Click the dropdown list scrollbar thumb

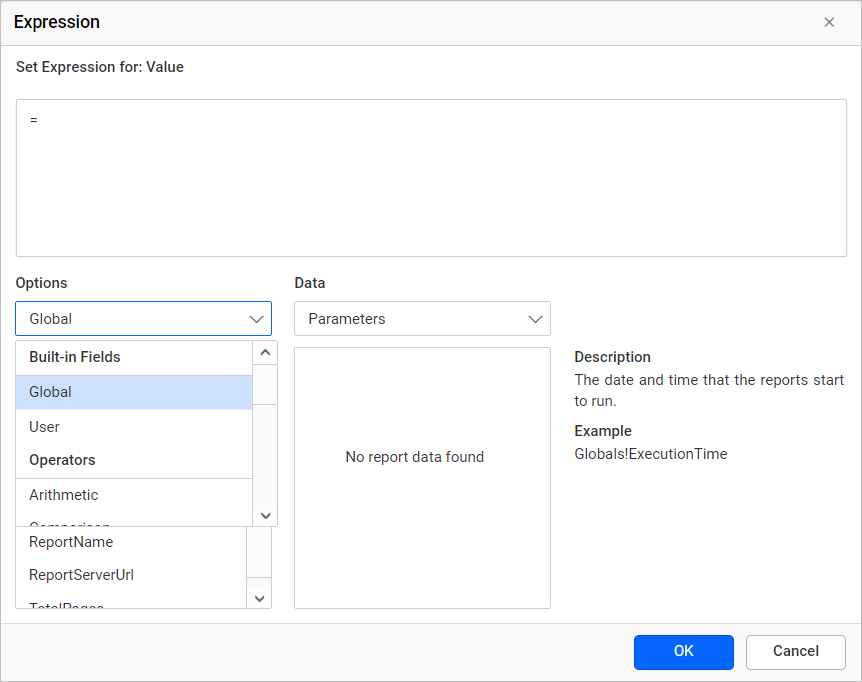coord(266,385)
